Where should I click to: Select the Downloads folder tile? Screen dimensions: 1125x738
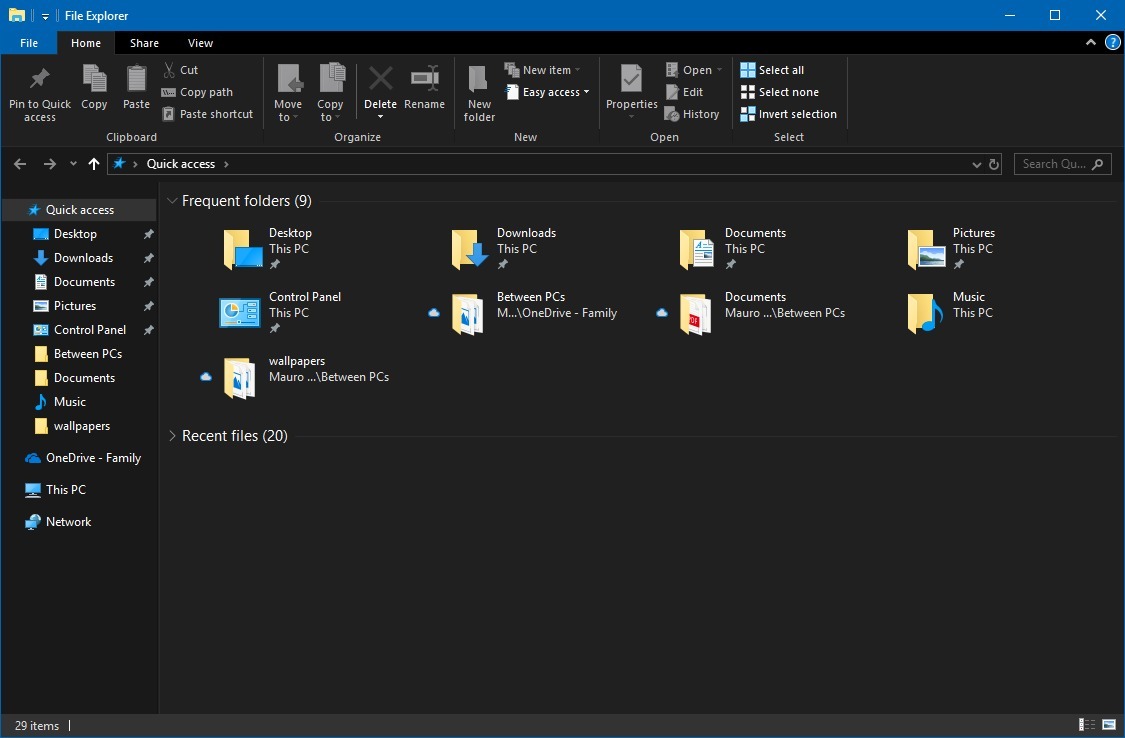tap(504, 249)
